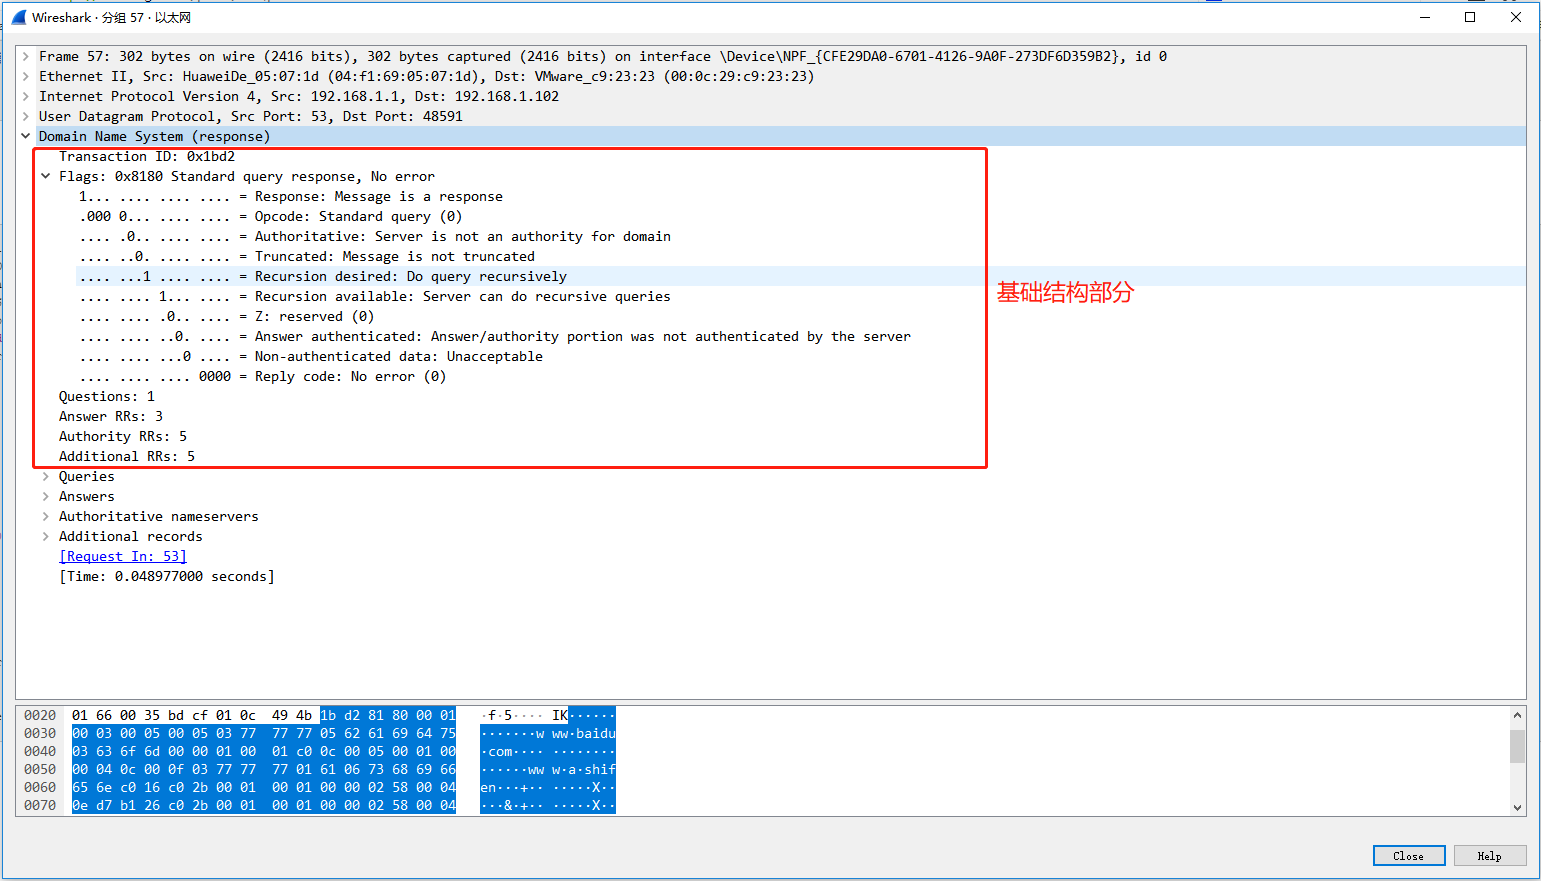Select the Recursion desired row
The image size is (1541, 881).
coord(323,277)
